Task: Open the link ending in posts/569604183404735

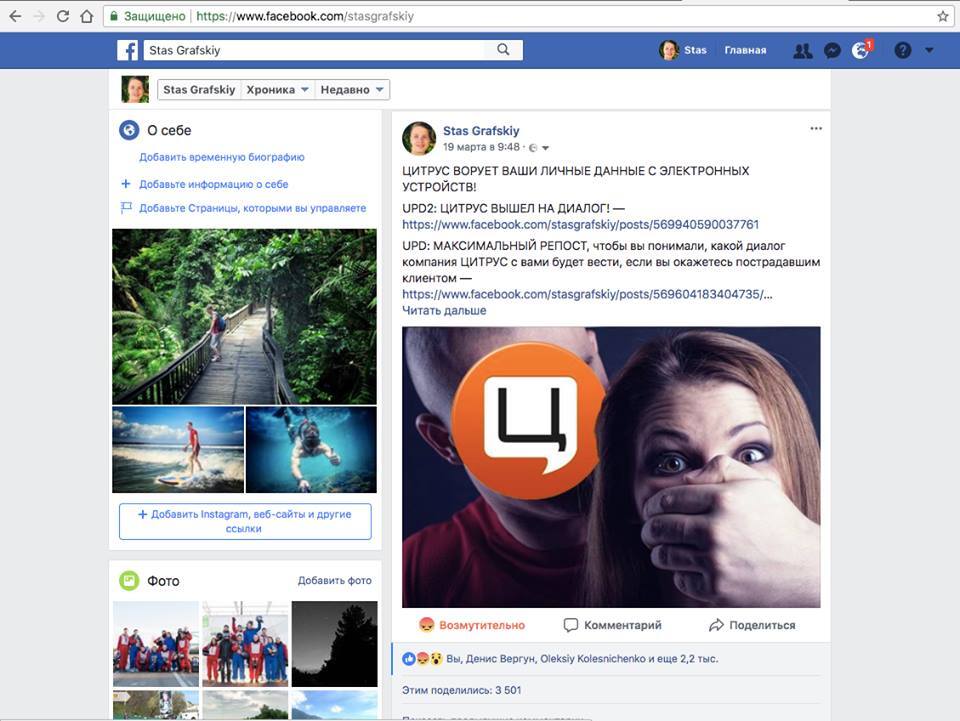Action: pos(587,294)
